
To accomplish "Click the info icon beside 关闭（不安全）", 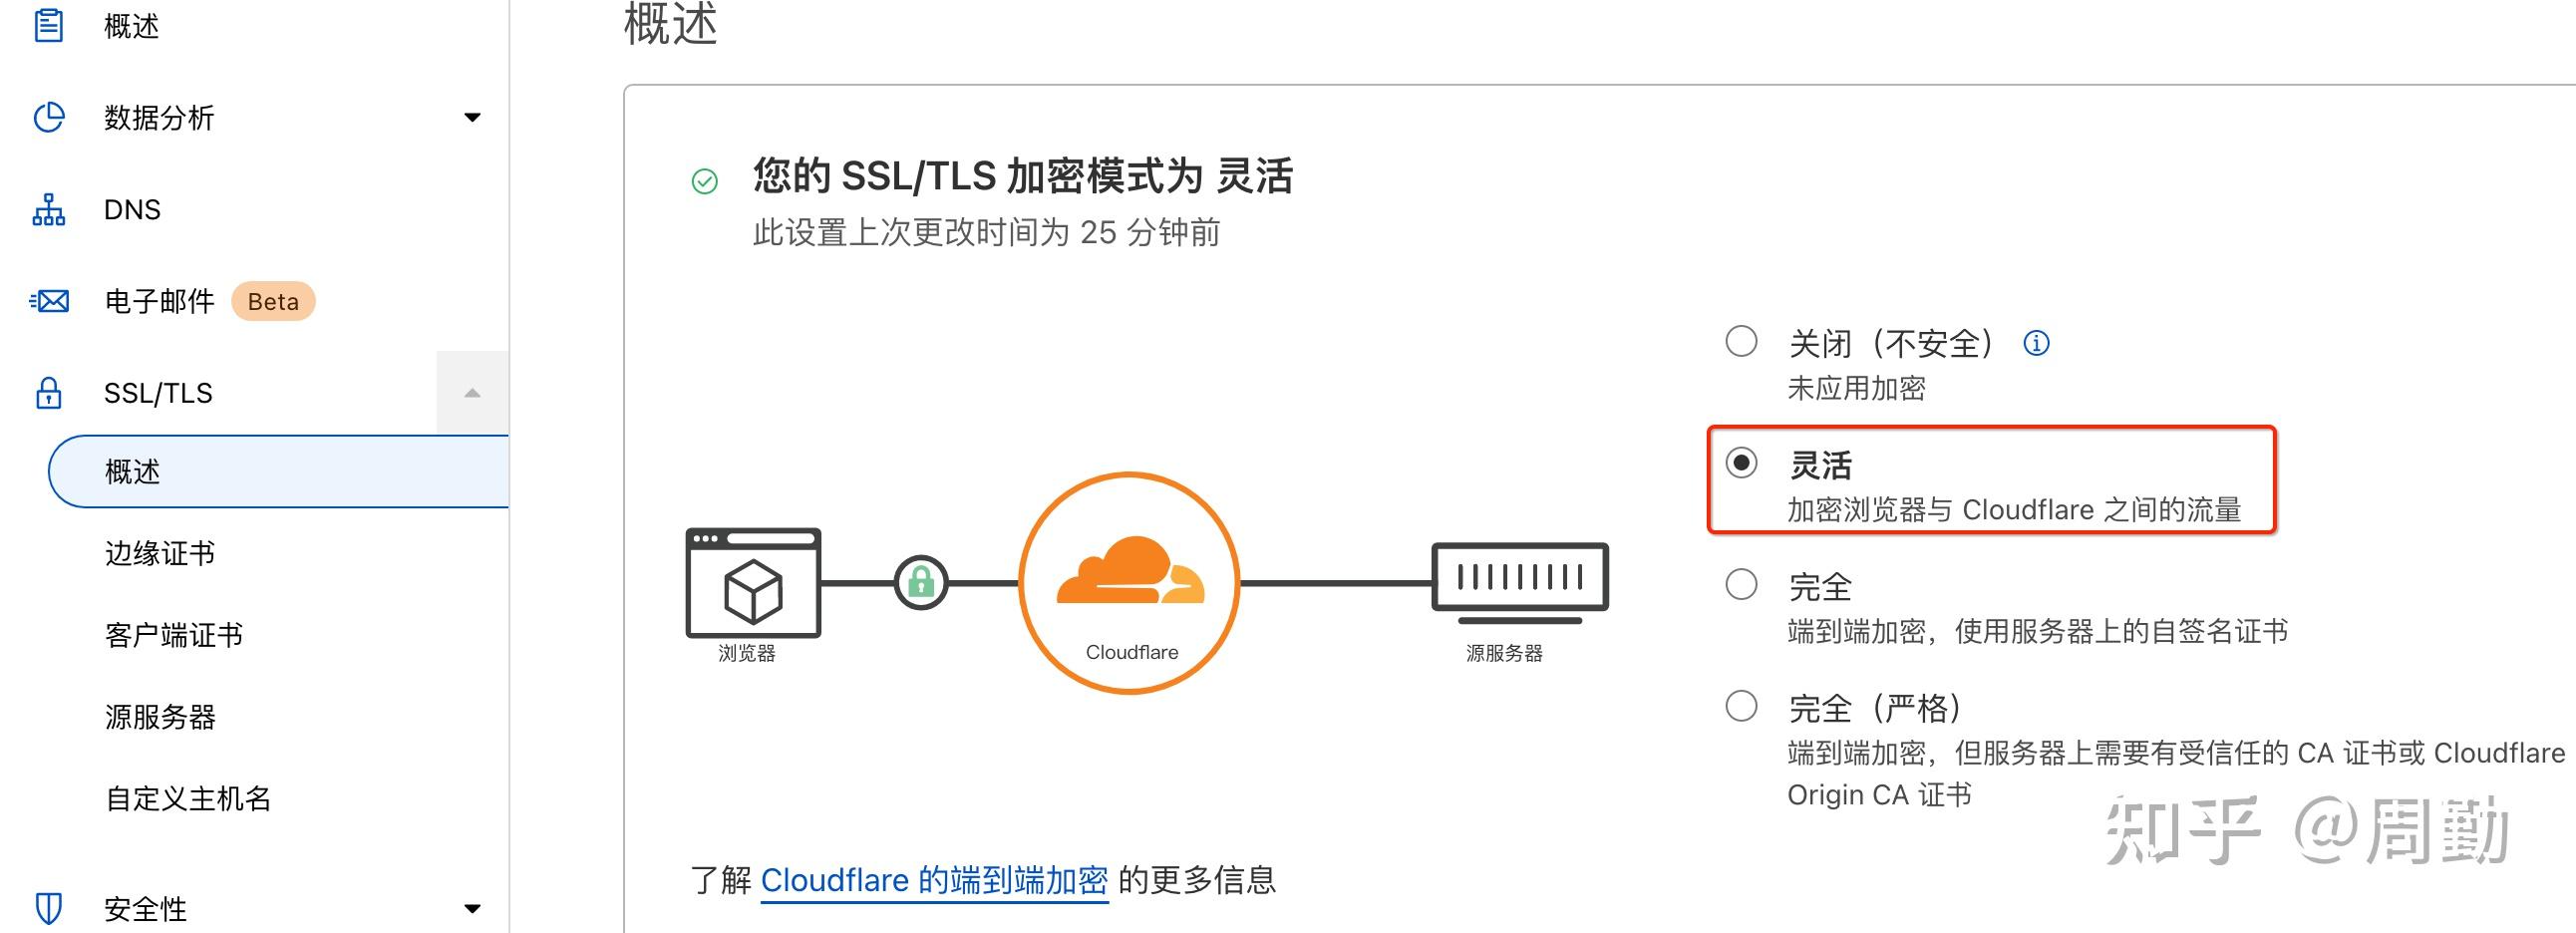I will point(2037,341).
